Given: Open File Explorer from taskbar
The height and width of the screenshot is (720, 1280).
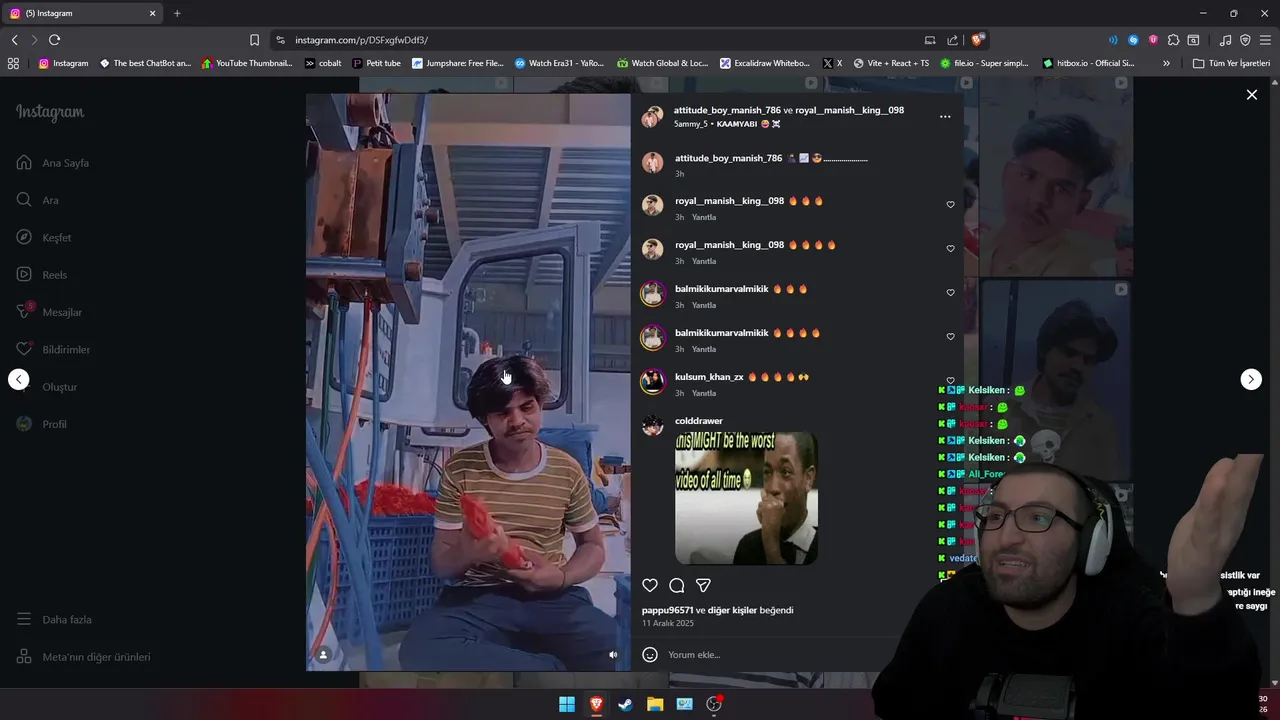Looking at the screenshot, I should click(655, 704).
